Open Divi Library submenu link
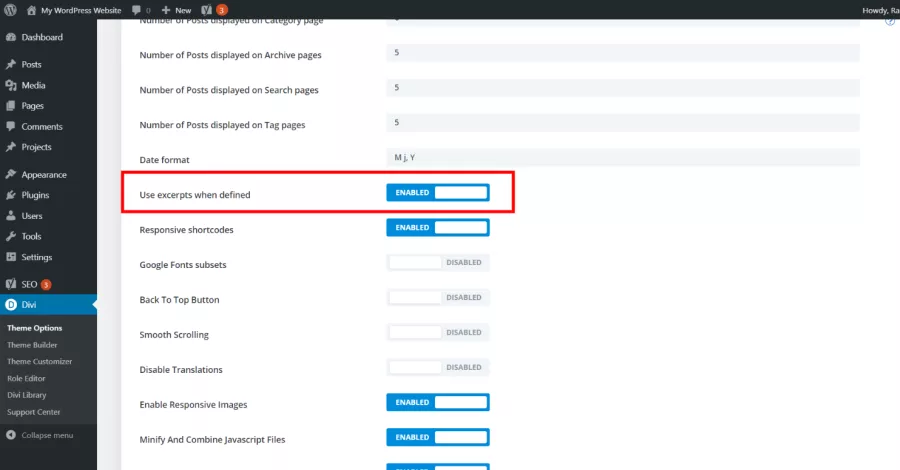This screenshot has height=470, width=900. click(x=26, y=395)
